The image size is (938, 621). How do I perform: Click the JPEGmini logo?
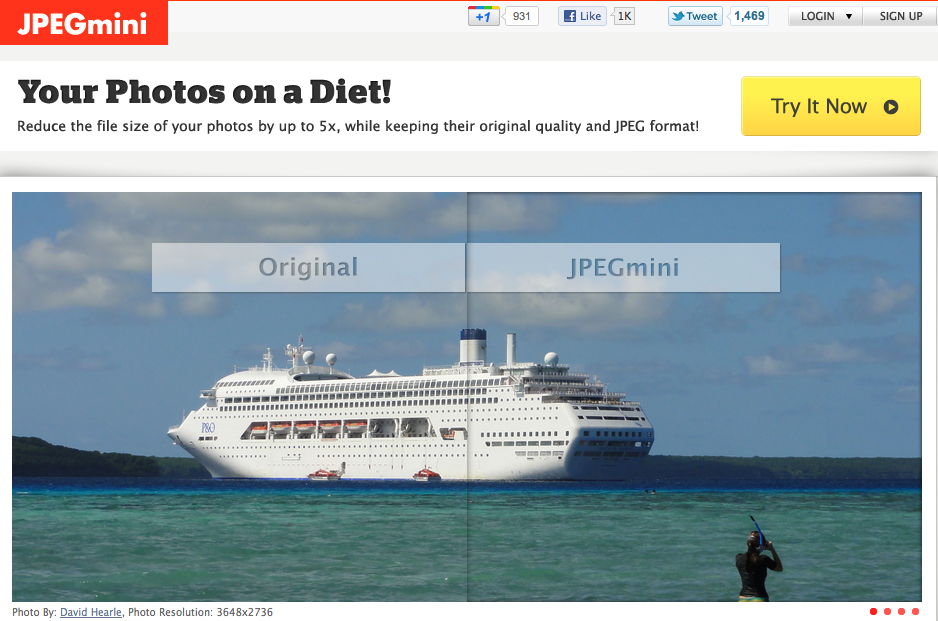click(x=83, y=23)
